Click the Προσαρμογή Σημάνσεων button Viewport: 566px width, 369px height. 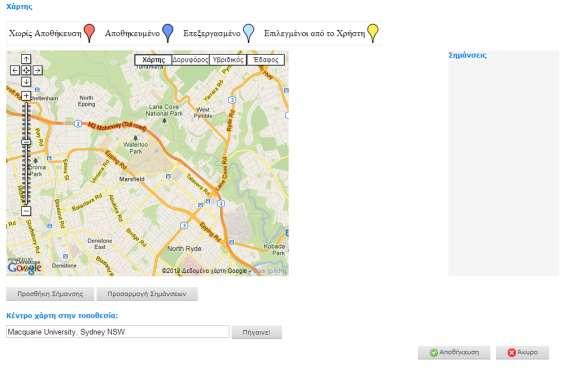147,294
